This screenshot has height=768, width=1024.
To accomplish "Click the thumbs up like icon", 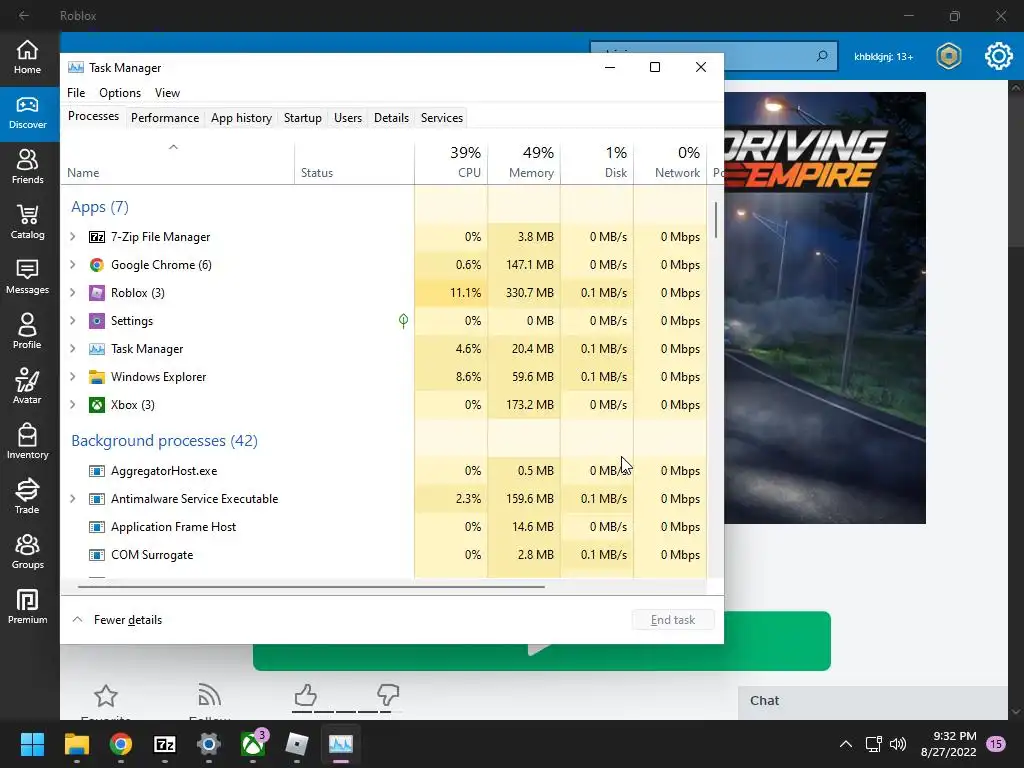I will click(305, 695).
